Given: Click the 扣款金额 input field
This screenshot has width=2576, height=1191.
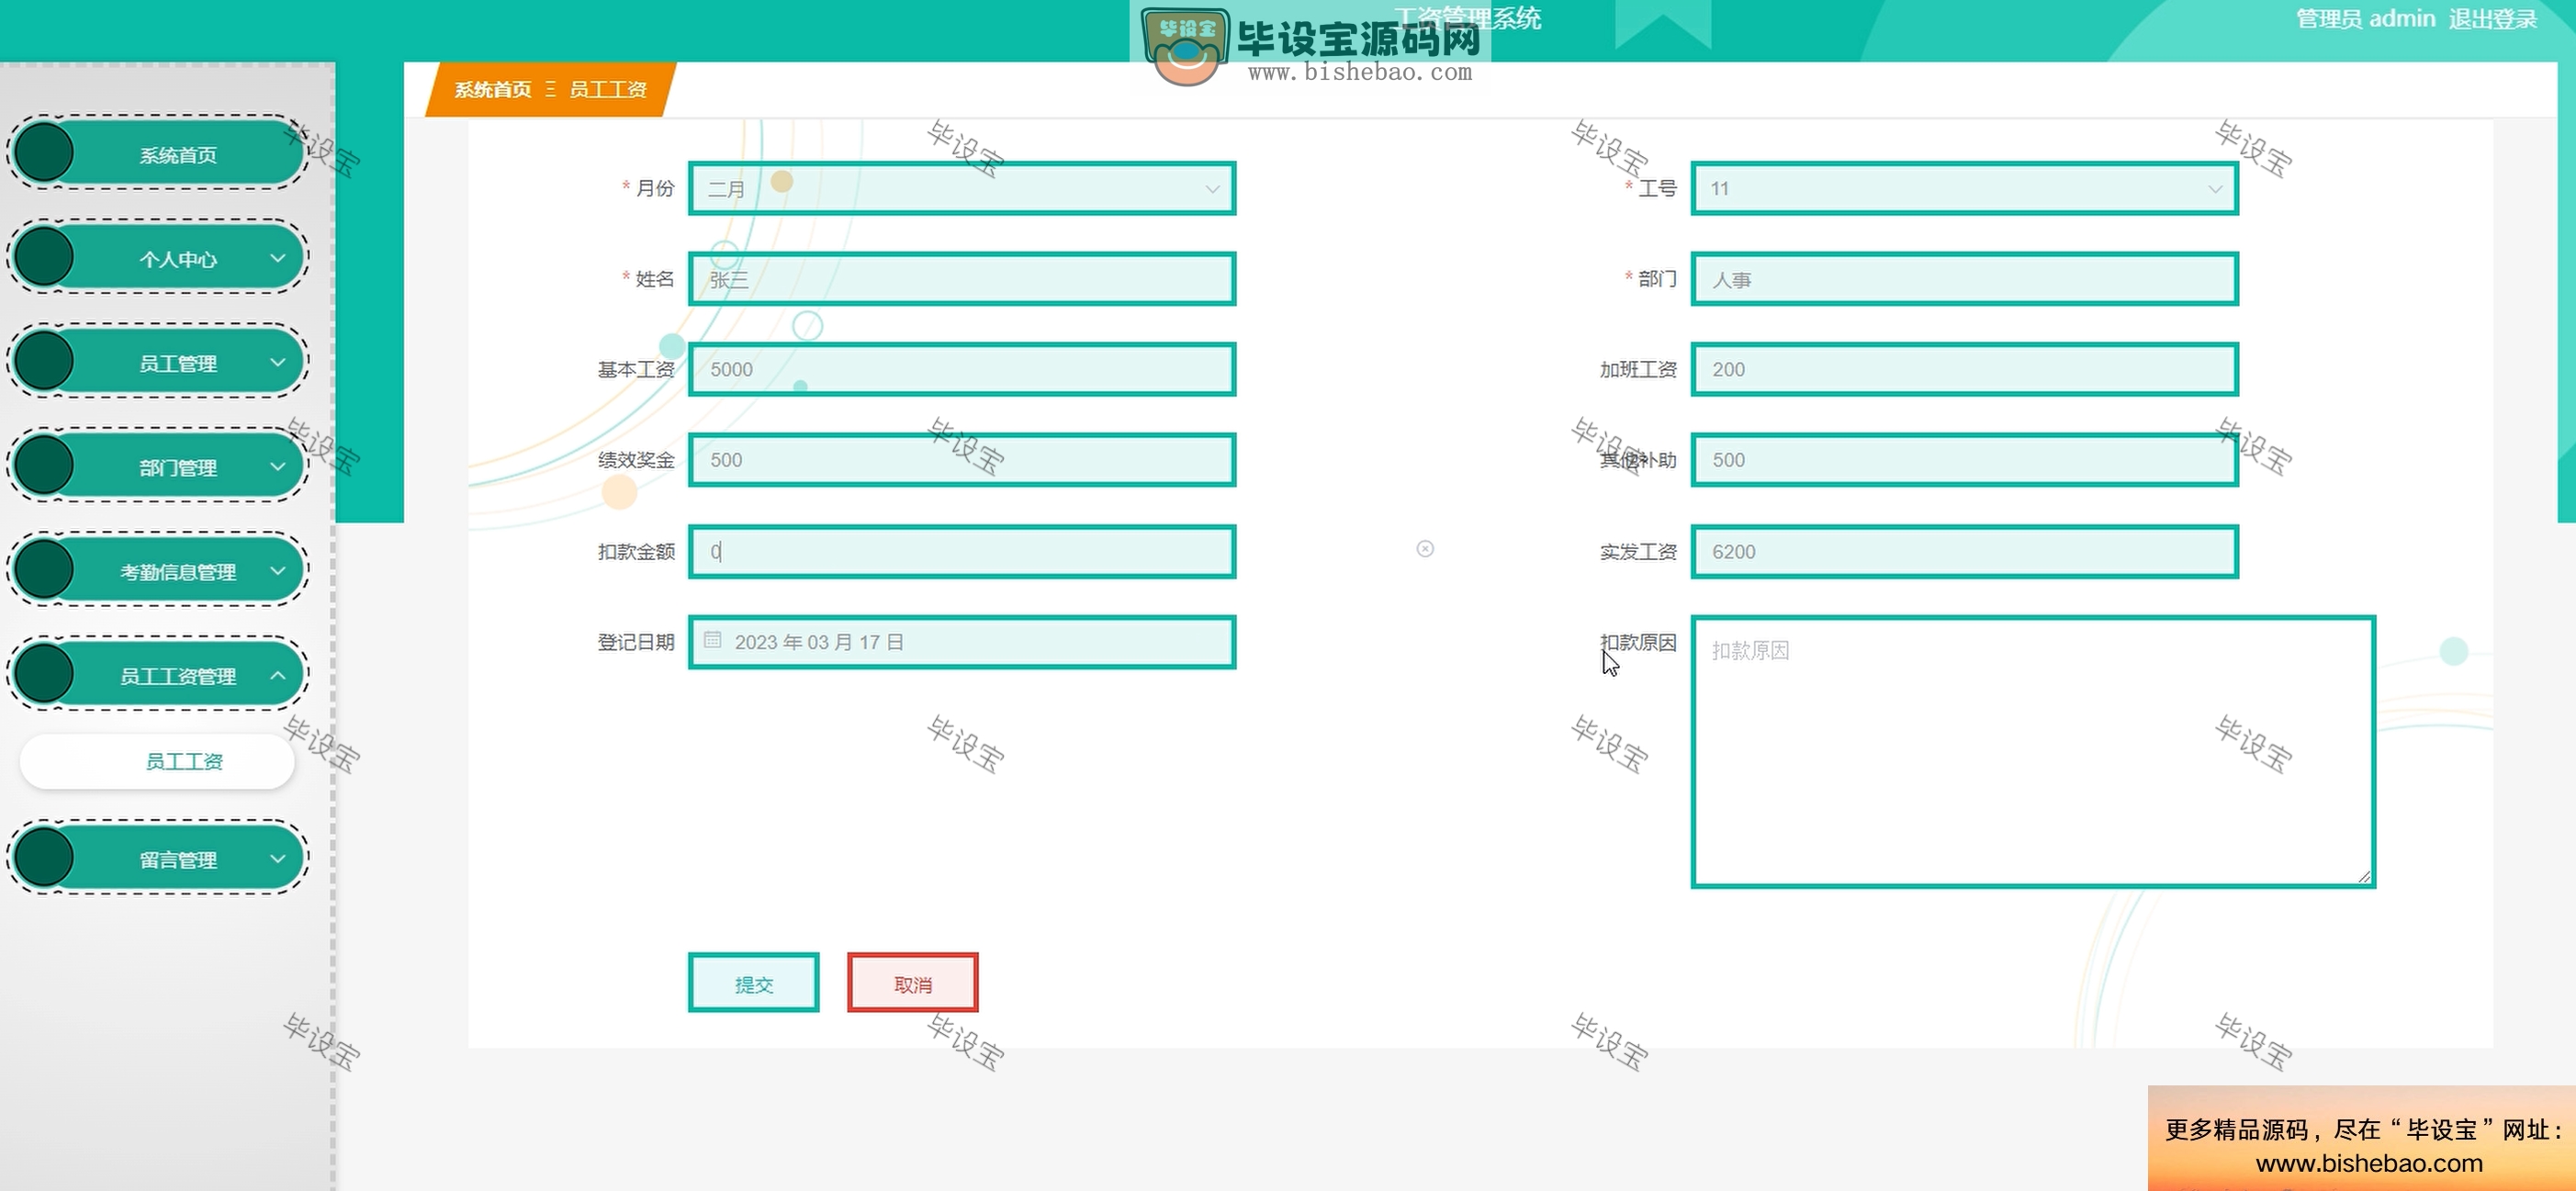Looking at the screenshot, I should pos(962,551).
